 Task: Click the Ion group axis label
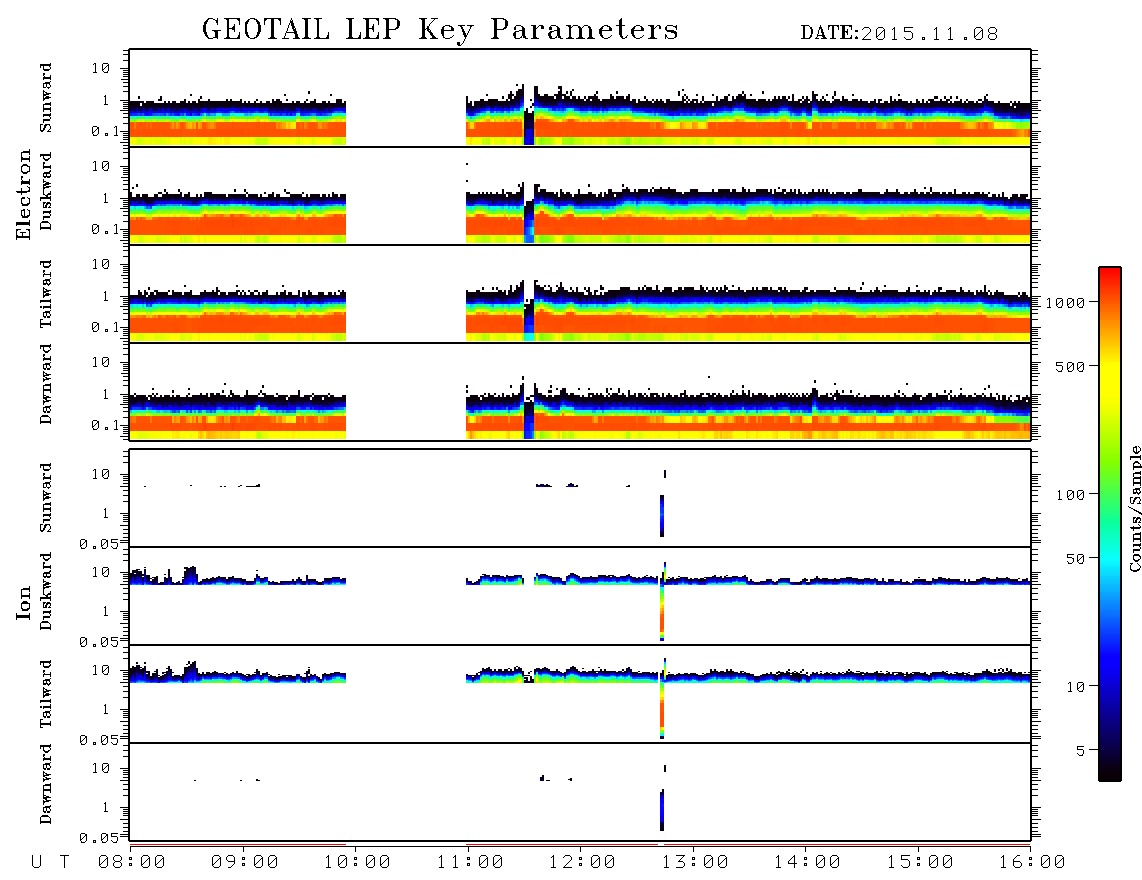click(24, 602)
